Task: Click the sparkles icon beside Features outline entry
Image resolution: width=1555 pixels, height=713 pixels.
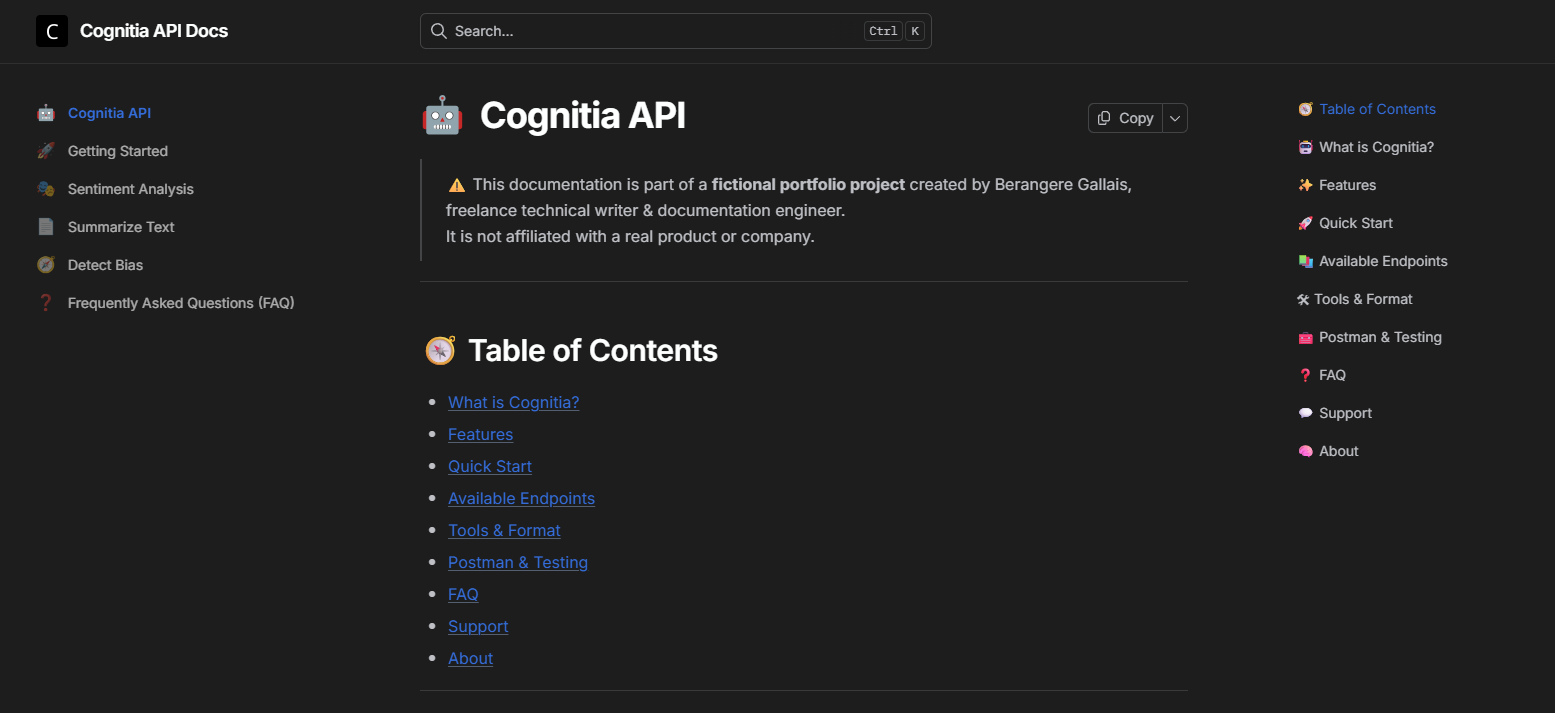Action: pyautogui.click(x=1305, y=185)
